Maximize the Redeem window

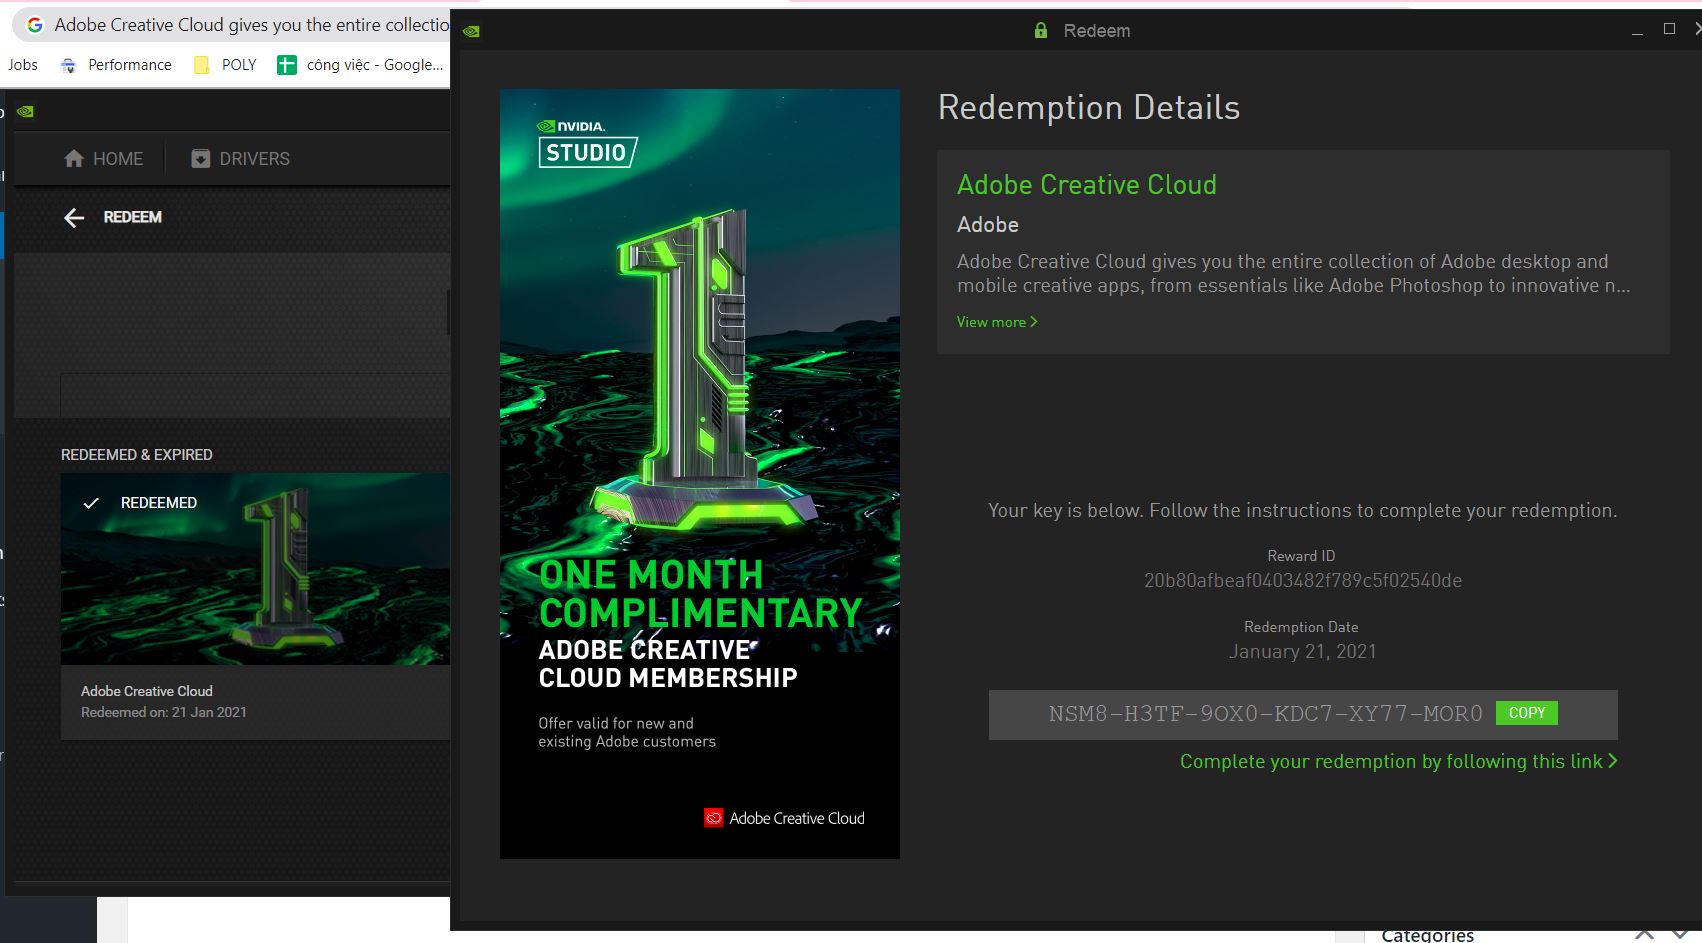click(1669, 30)
